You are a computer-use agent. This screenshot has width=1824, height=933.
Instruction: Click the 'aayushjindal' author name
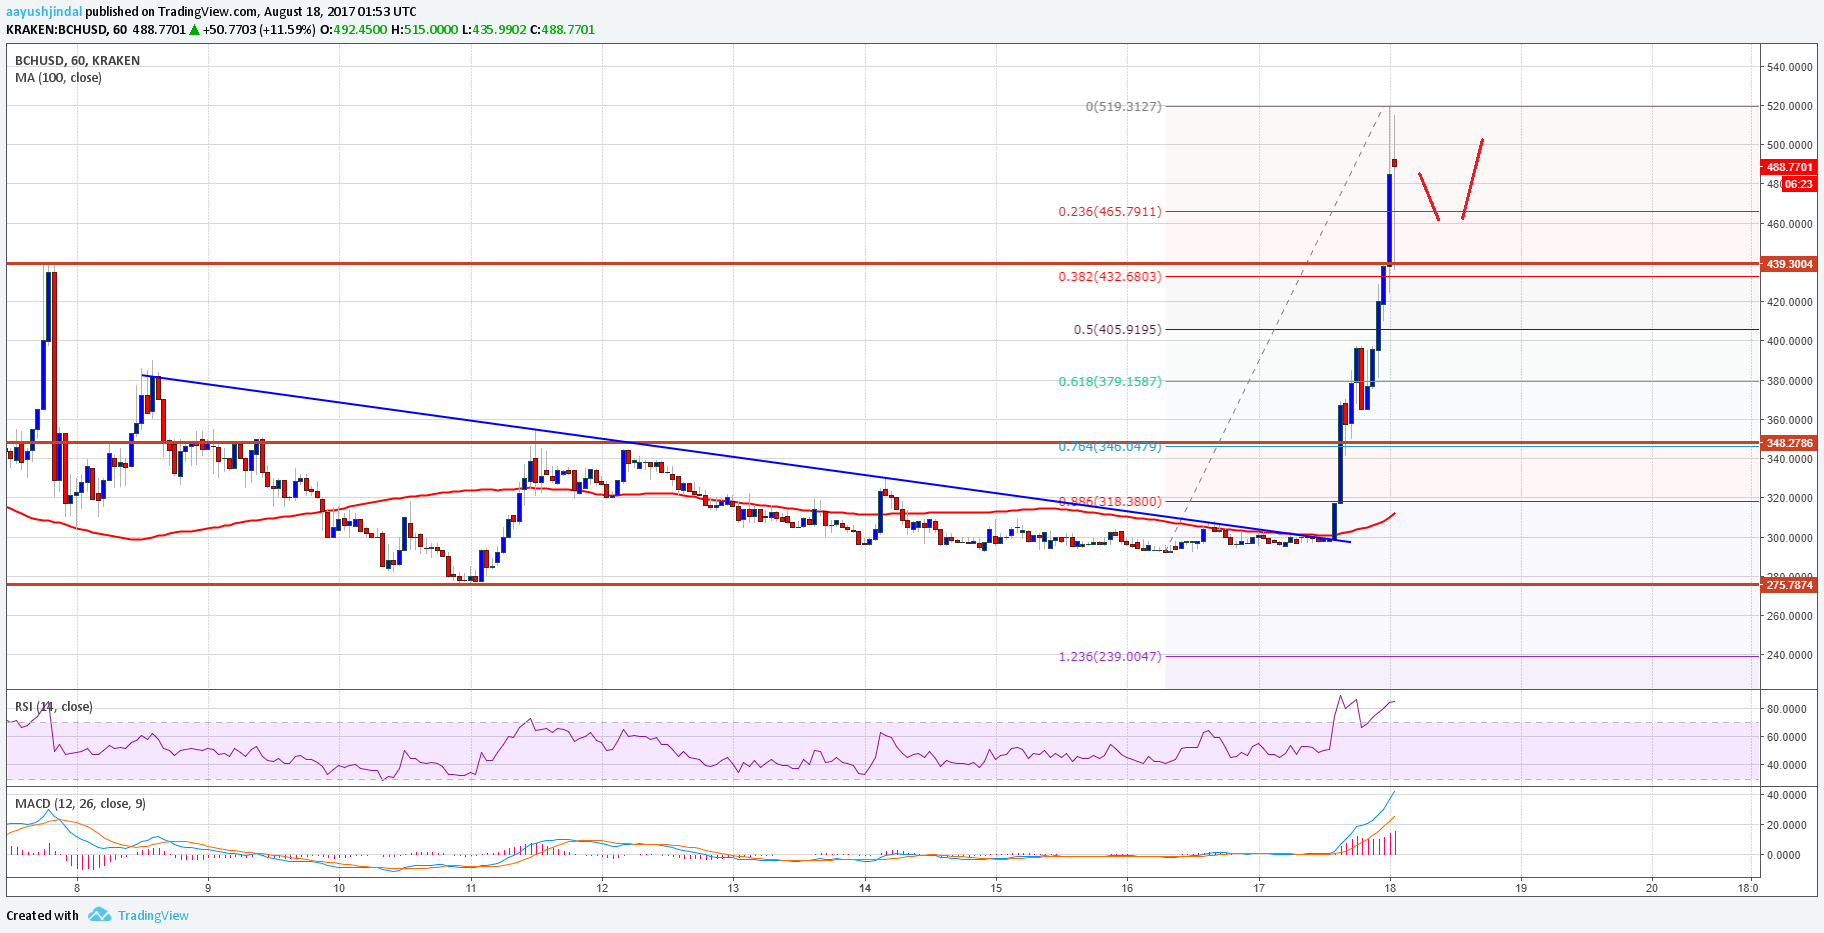tap(44, 12)
